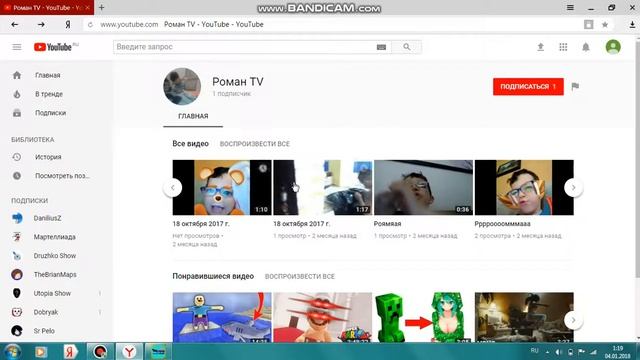Open the browser menu icon
The image size is (640, 360).
coord(570,7)
